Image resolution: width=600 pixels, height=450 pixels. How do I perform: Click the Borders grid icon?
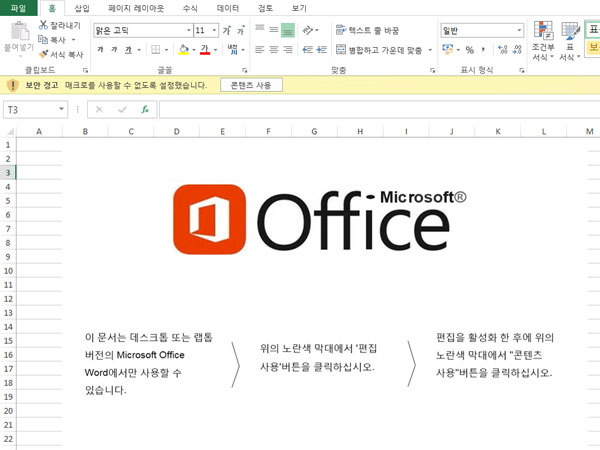[x=156, y=50]
